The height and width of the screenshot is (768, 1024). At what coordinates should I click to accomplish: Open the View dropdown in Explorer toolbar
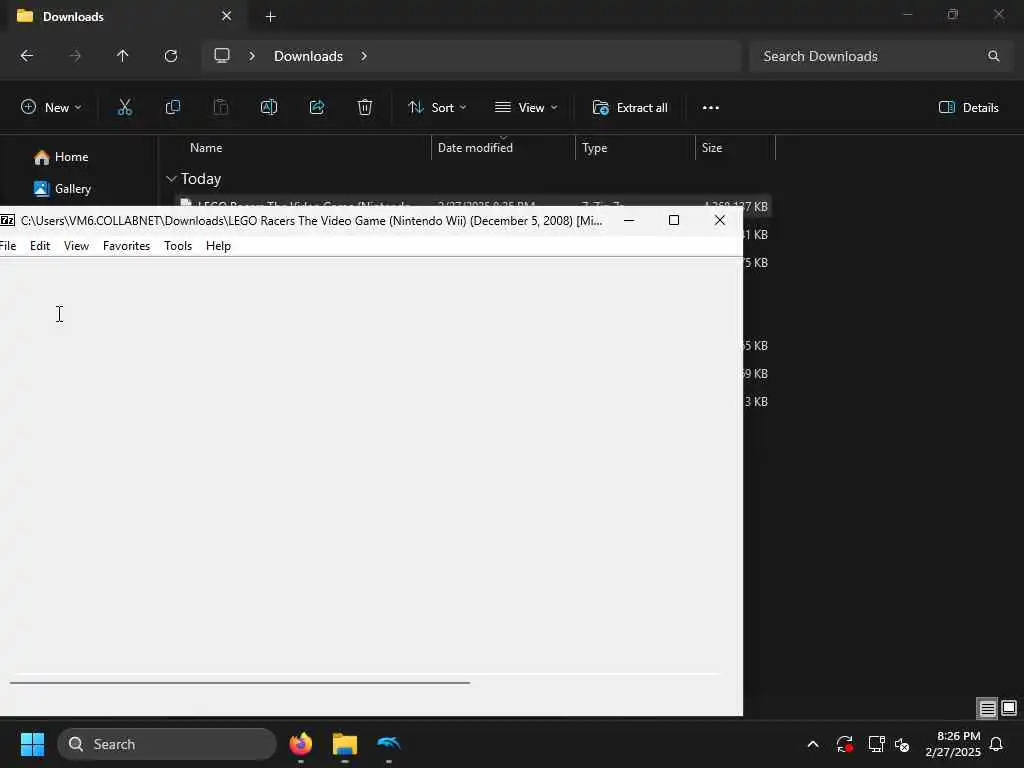526,108
